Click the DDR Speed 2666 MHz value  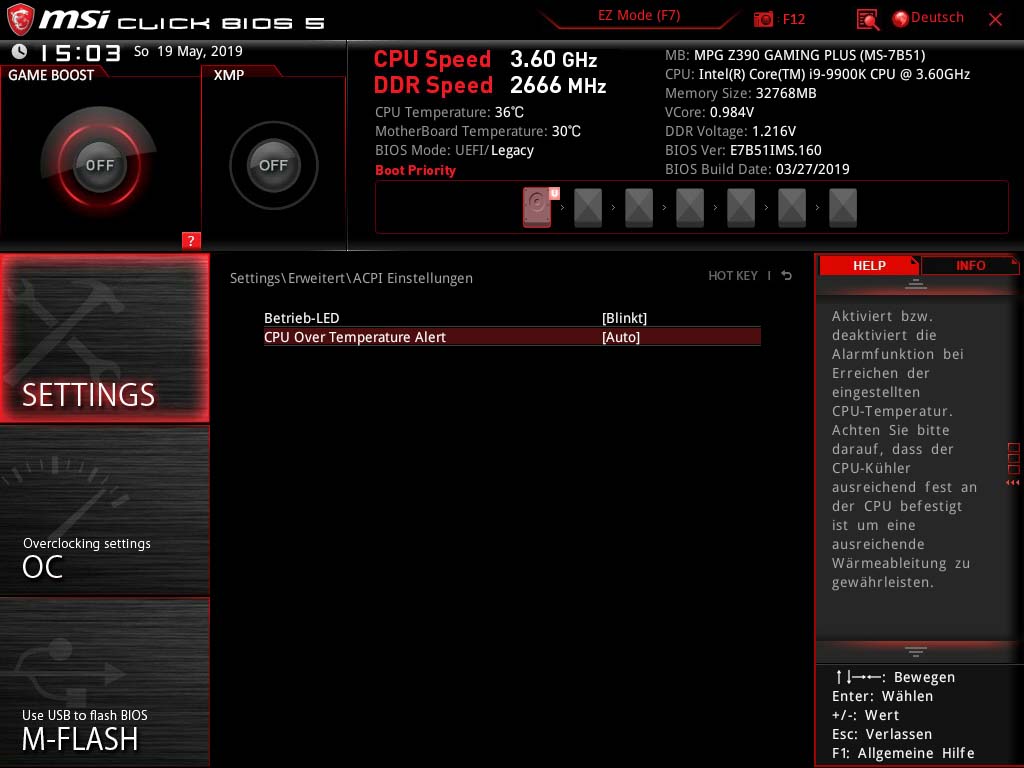558,86
